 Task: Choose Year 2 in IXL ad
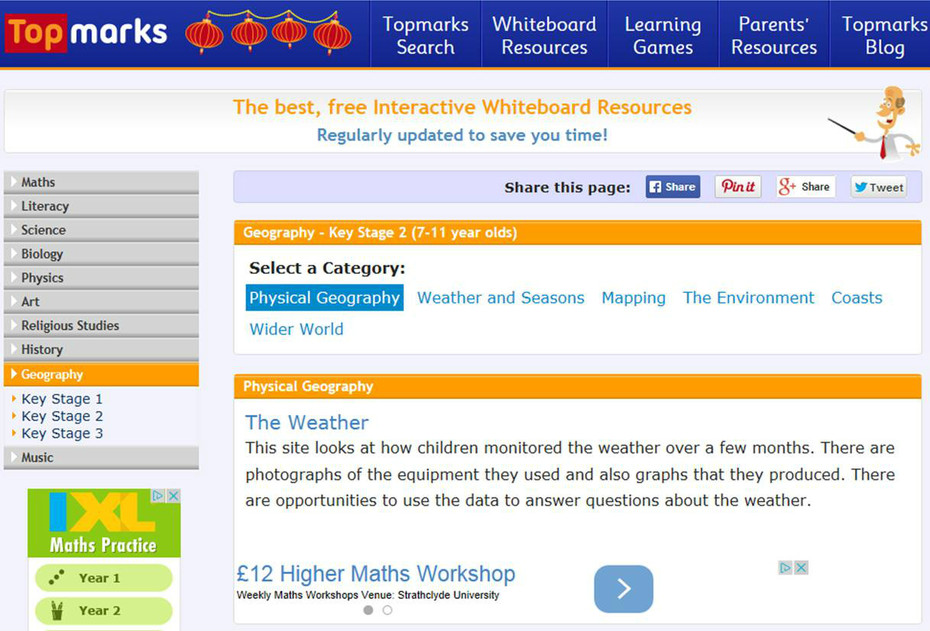[104, 610]
